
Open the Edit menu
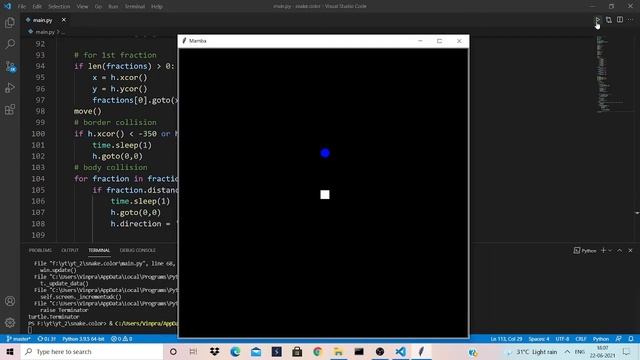point(37,7)
